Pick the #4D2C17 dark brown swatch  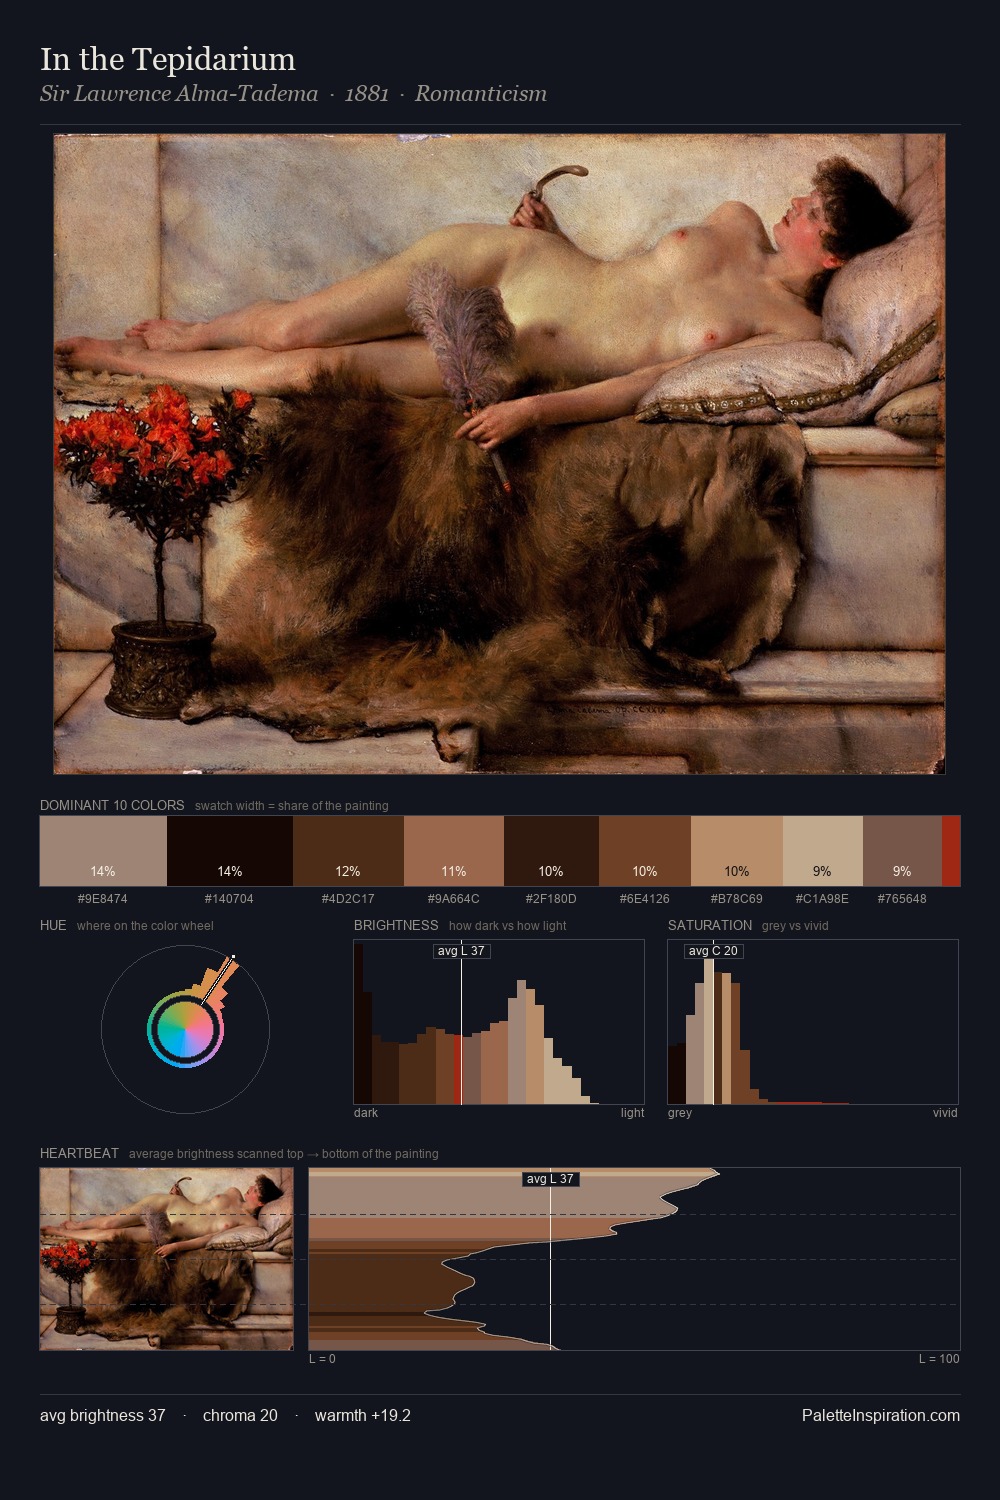click(x=348, y=851)
